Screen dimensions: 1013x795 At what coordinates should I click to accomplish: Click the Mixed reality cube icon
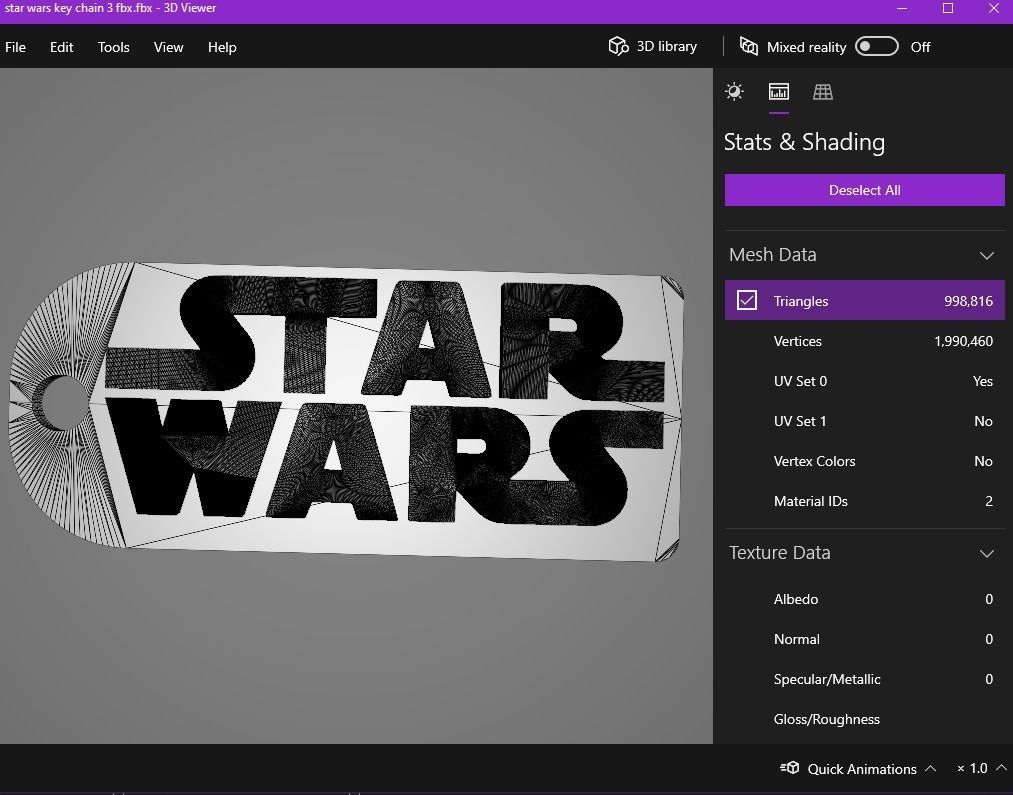click(749, 46)
